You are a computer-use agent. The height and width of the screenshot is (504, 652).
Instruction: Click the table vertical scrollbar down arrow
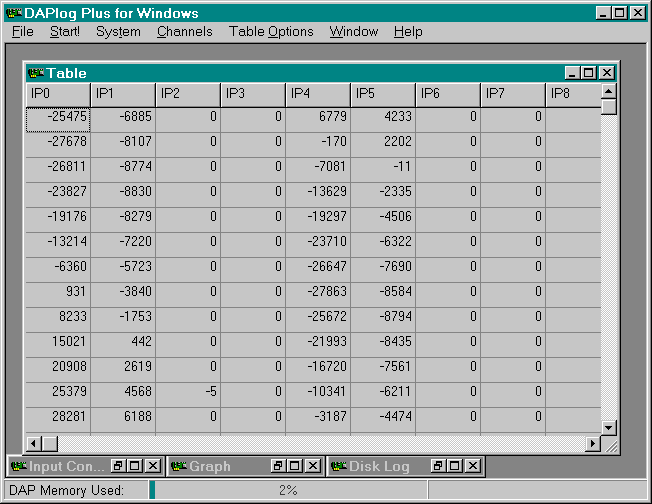pyautogui.click(x=609, y=427)
